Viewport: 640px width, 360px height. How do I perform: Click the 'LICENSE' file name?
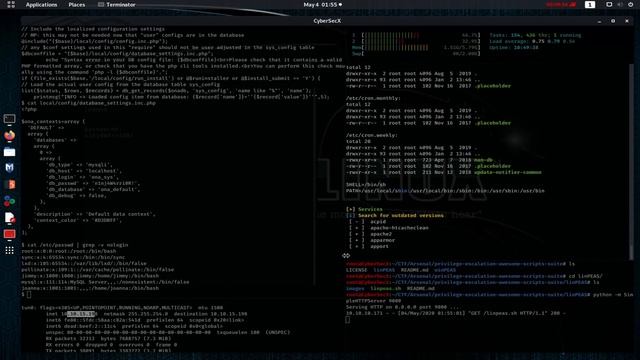click(356, 270)
